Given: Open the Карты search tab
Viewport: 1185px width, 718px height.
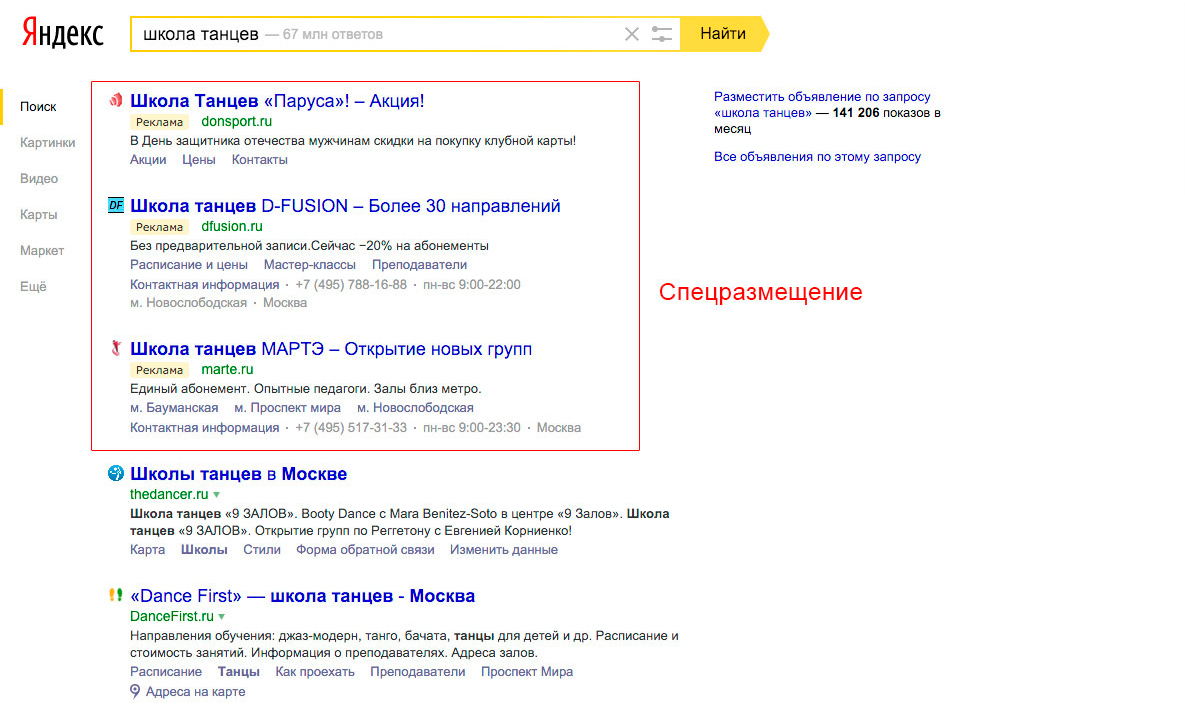Looking at the screenshot, I should click(38, 214).
